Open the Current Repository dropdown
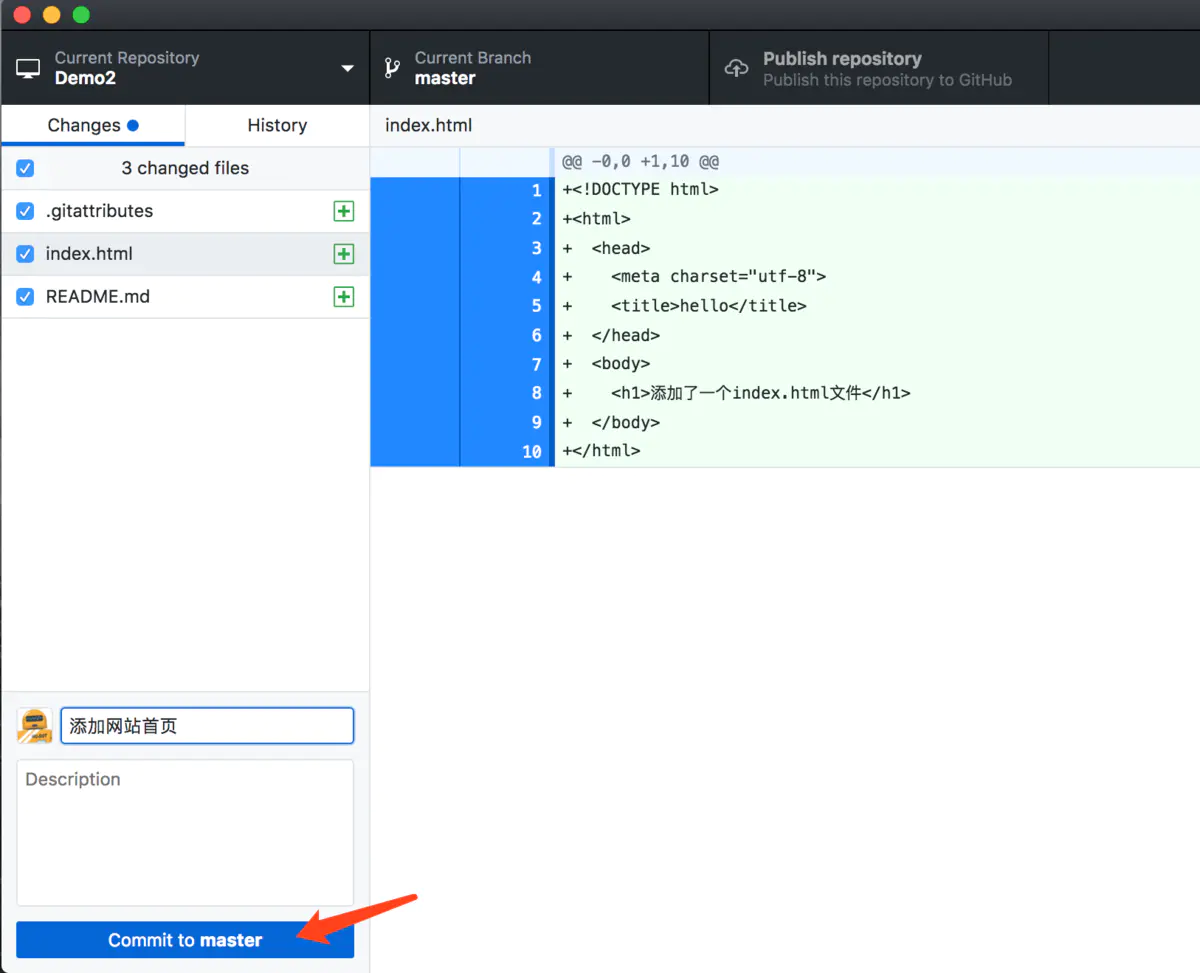The width and height of the screenshot is (1200, 973). pos(347,67)
